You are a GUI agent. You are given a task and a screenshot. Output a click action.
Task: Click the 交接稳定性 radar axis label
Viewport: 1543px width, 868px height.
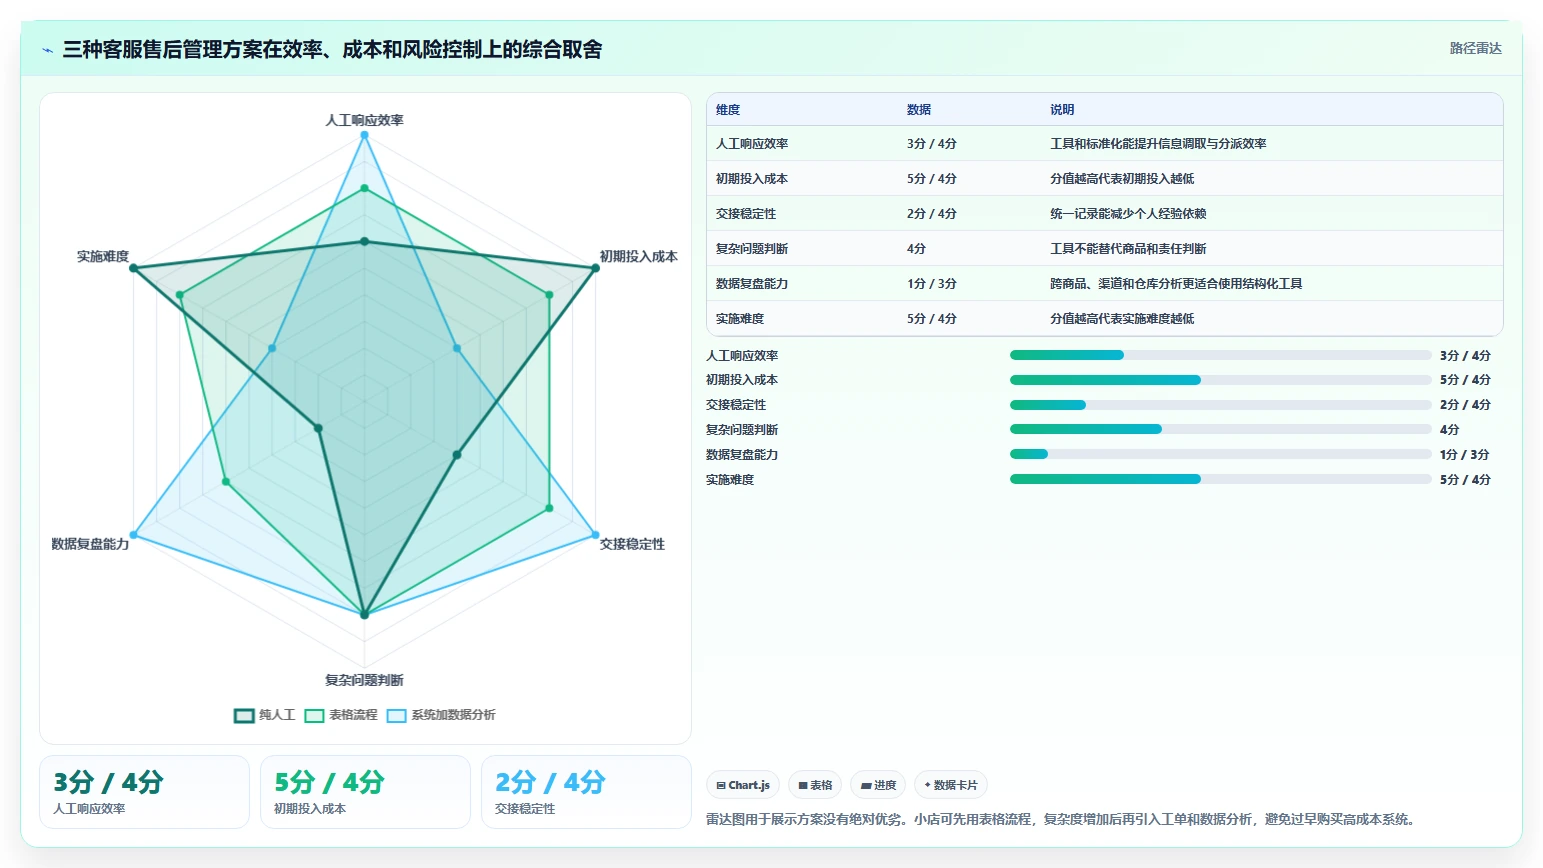coord(632,544)
